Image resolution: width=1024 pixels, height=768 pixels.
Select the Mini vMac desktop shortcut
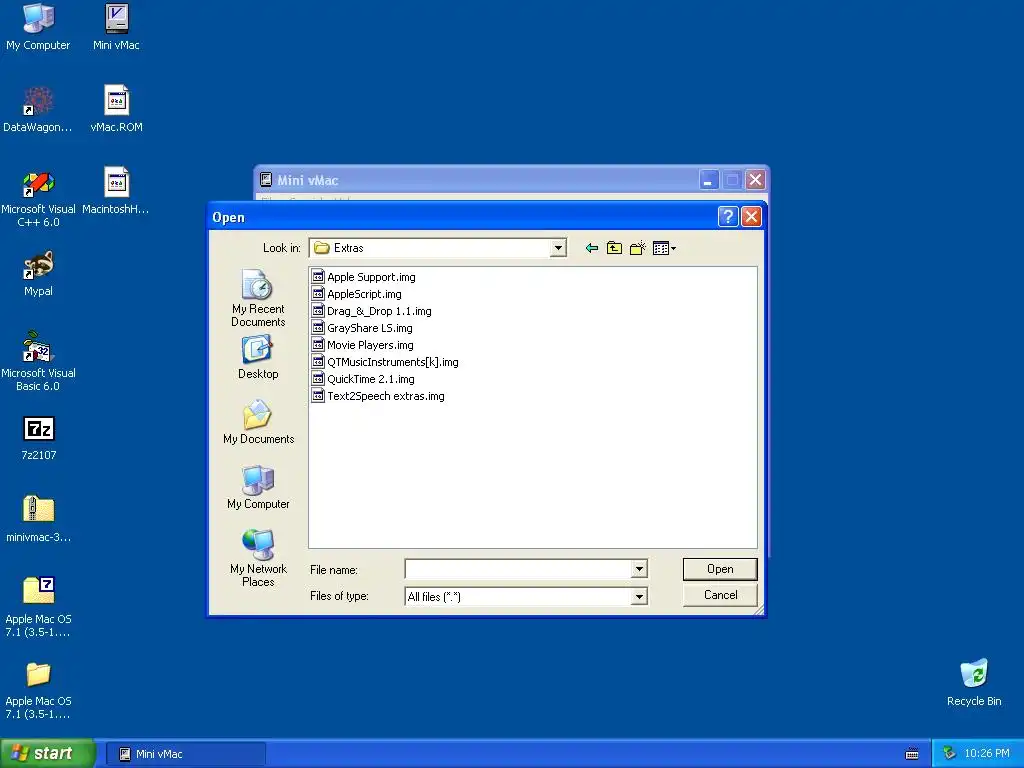click(x=116, y=26)
